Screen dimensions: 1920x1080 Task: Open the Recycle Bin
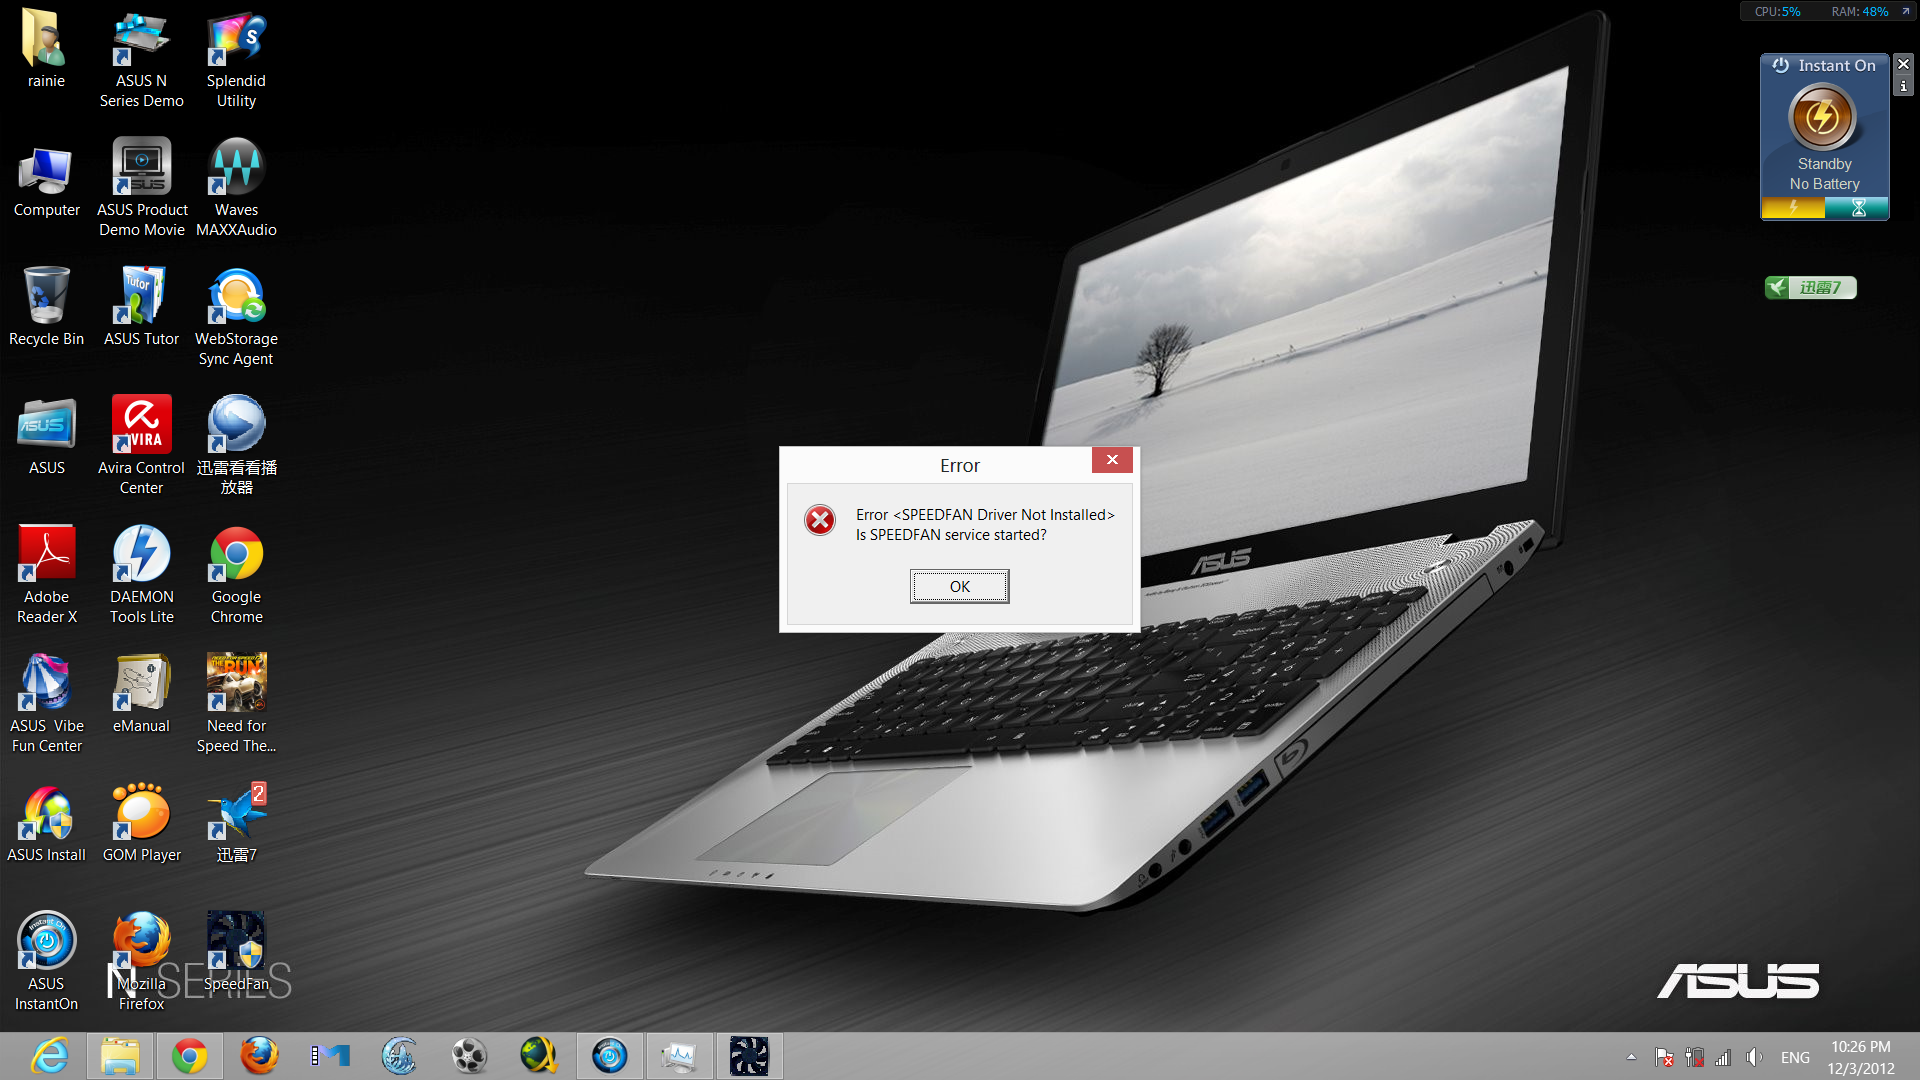[x=46, y=307]
